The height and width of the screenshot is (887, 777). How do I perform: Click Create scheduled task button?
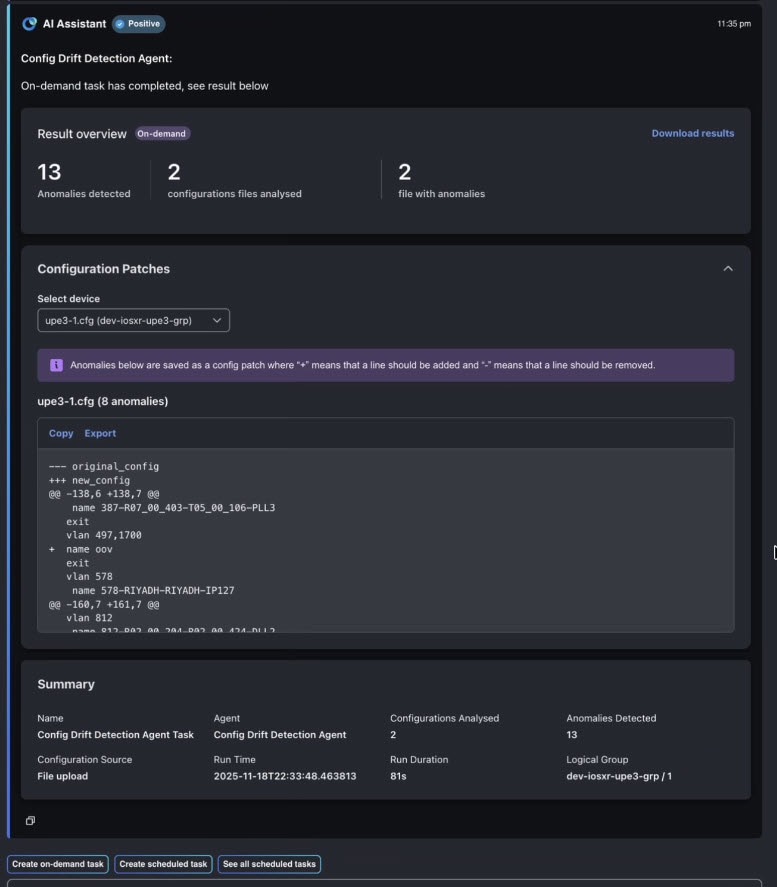(163, 864)
